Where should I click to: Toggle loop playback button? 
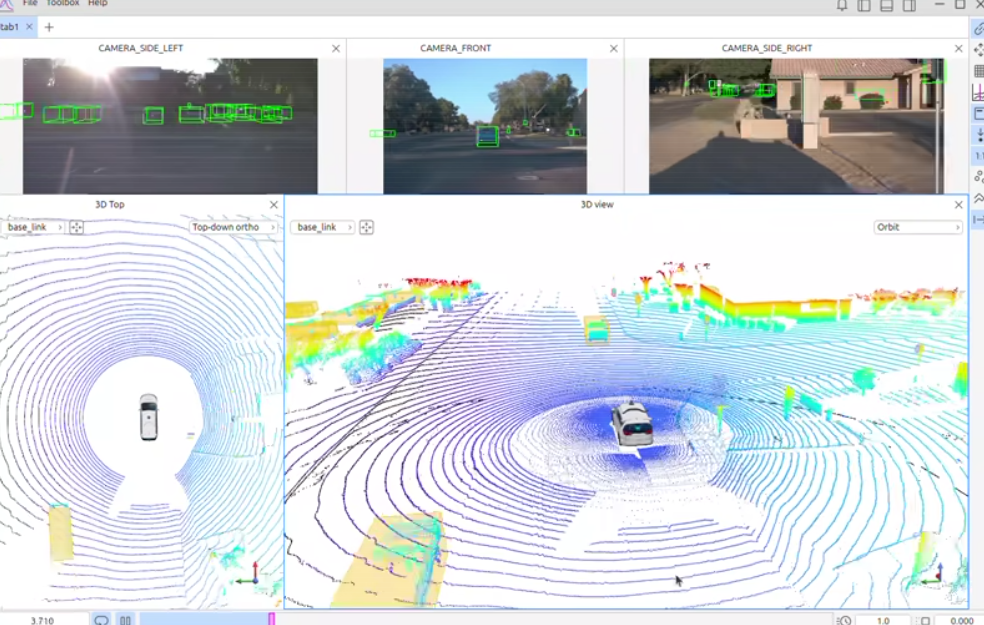101,620
